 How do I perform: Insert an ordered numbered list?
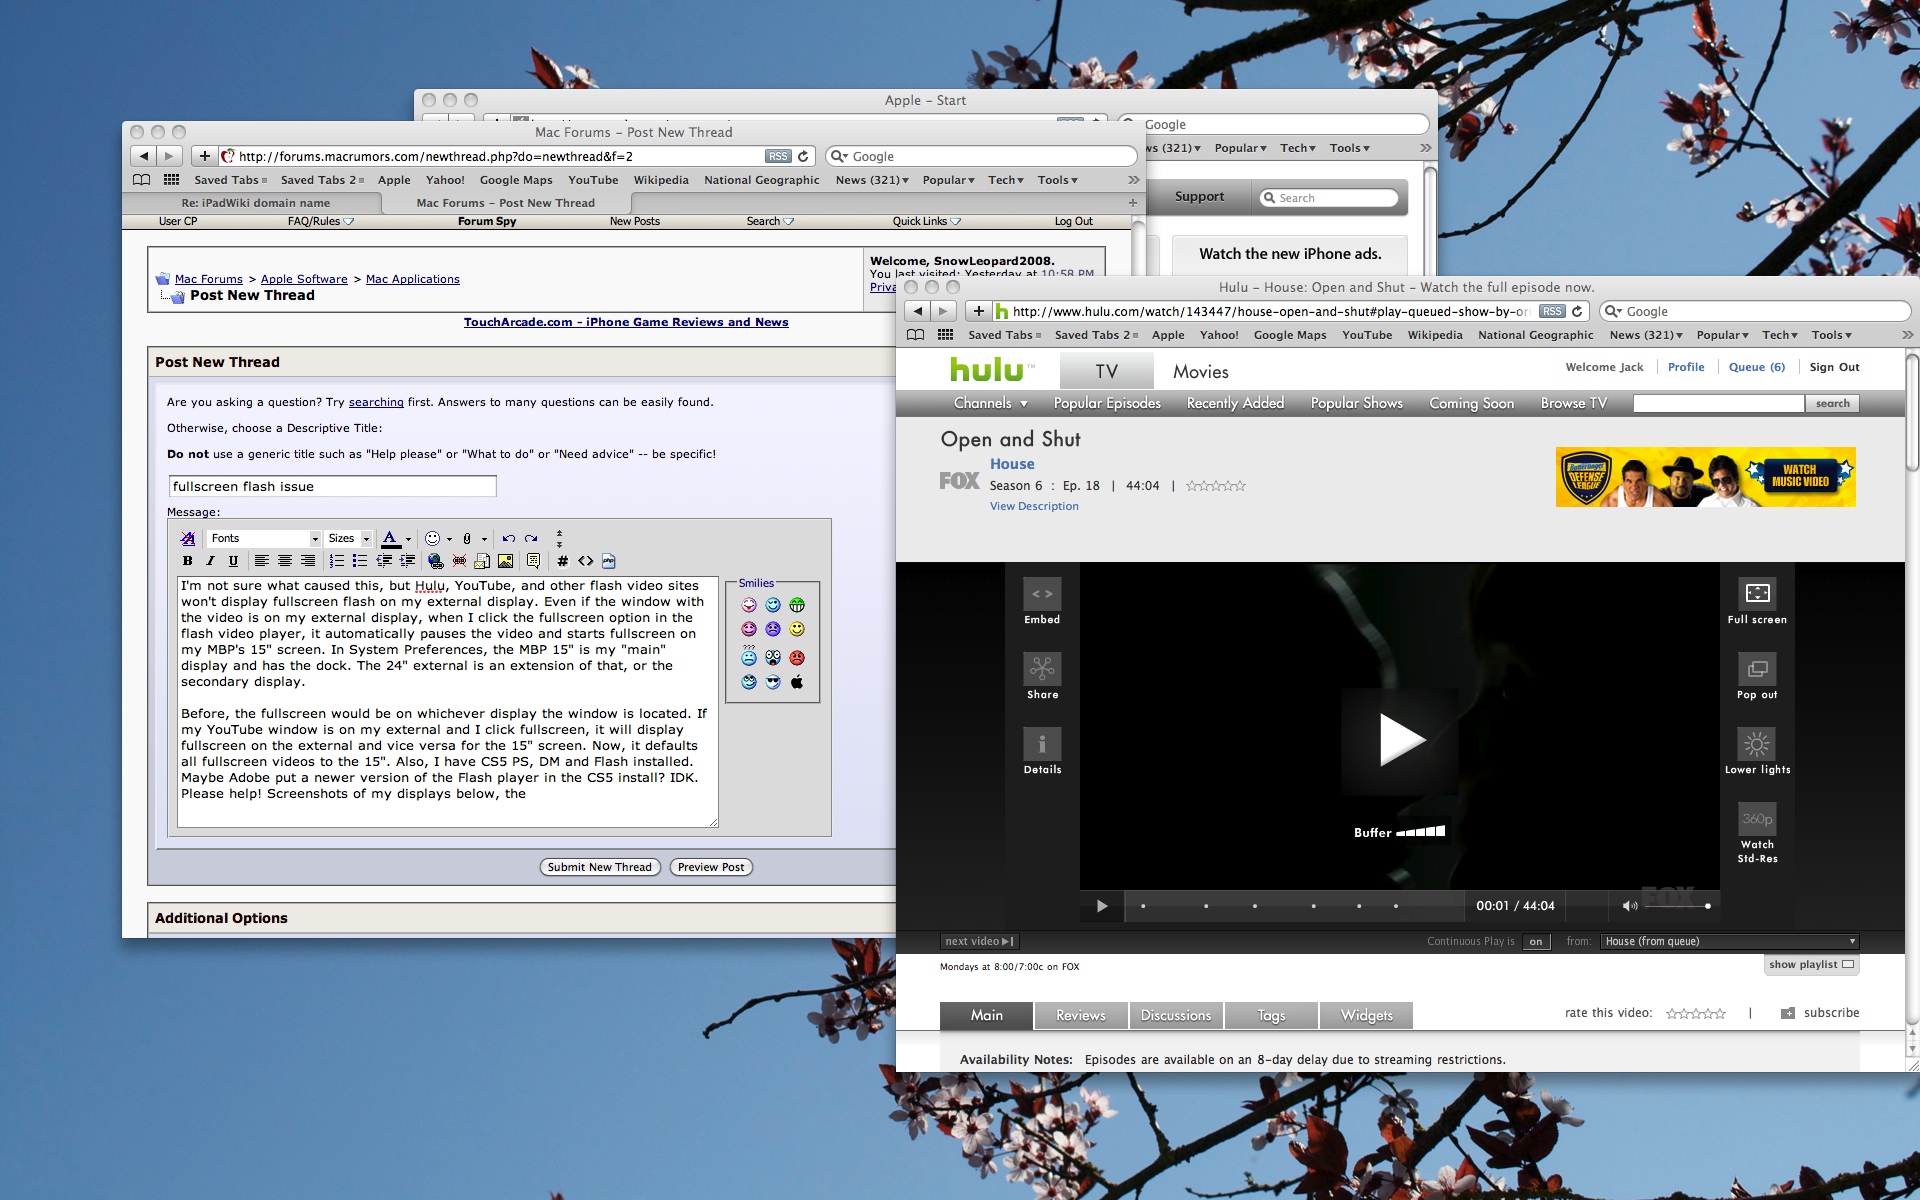pyautogui.click(x=337, y=561)
